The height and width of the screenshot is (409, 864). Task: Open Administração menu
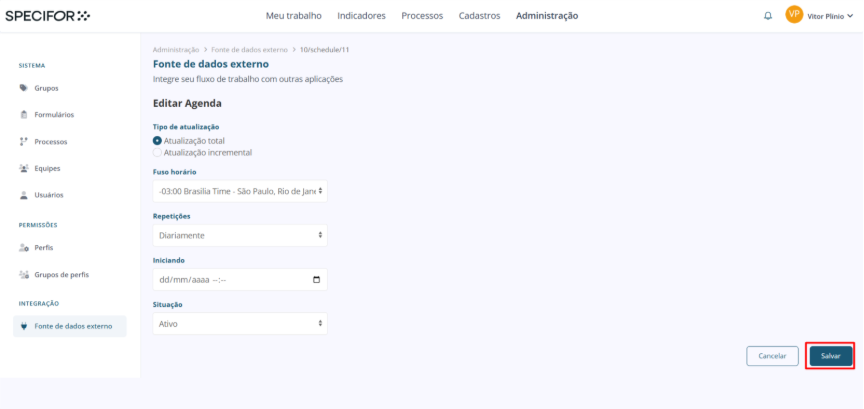pyautogui.click(x=547, y=16)
